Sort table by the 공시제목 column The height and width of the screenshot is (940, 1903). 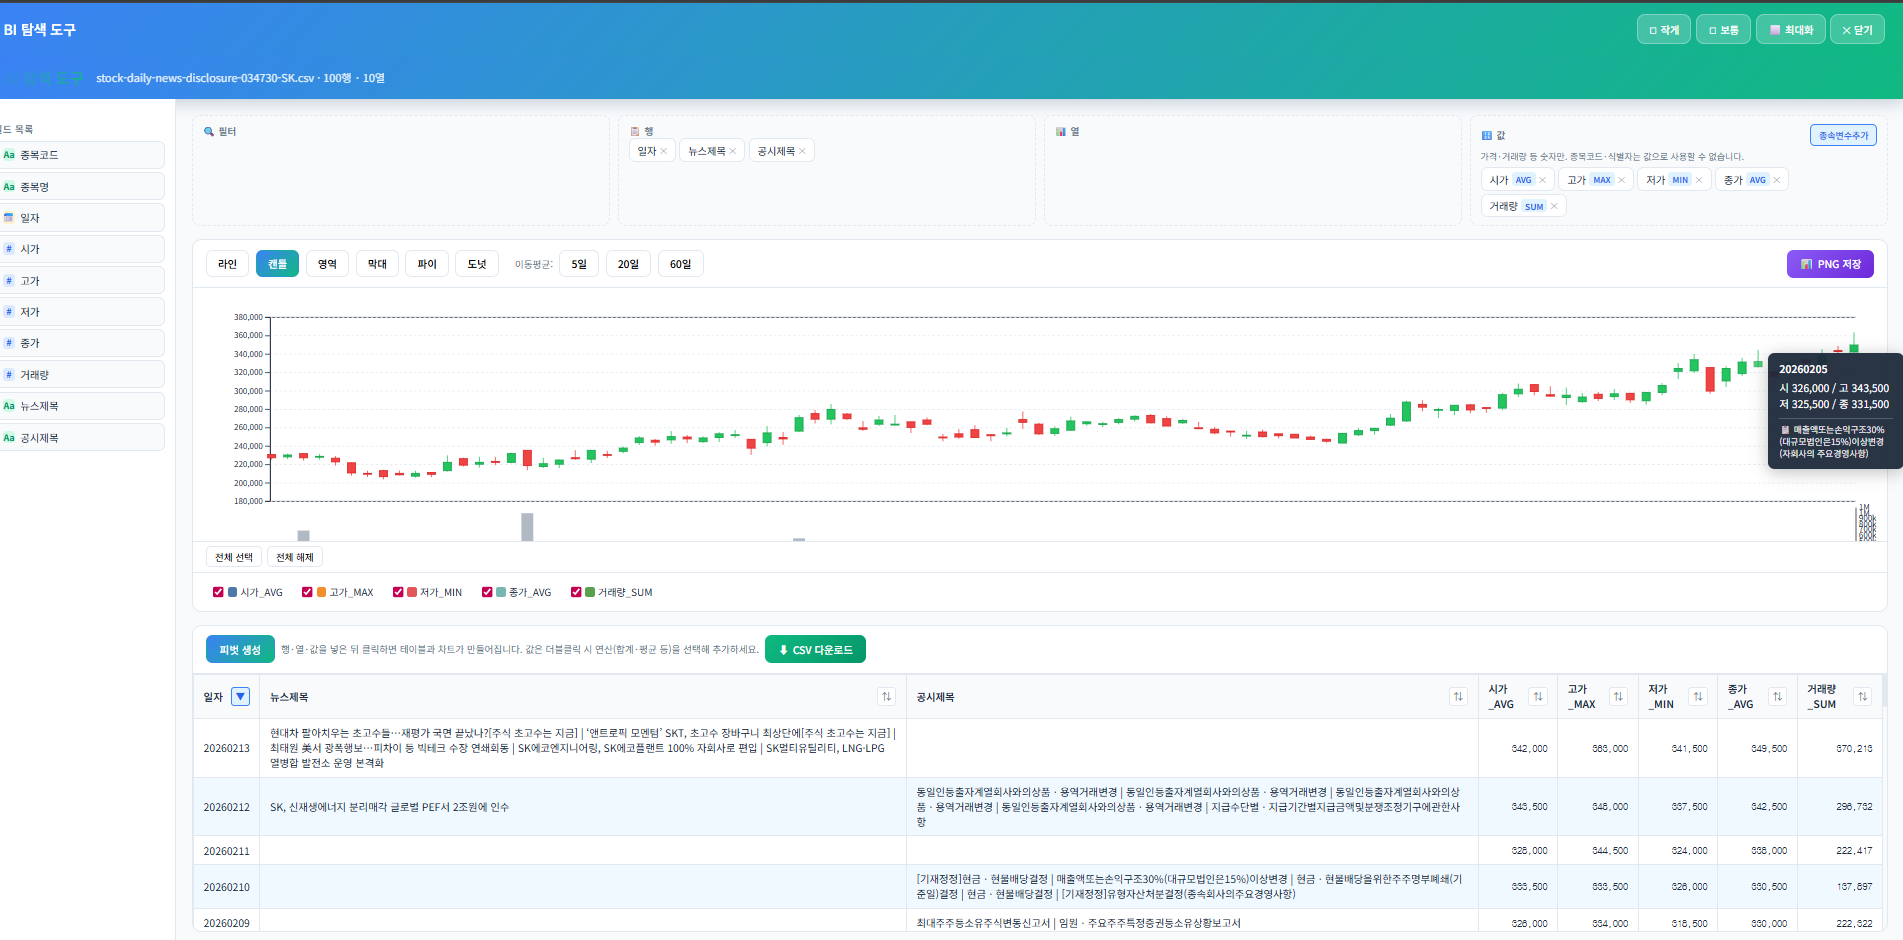tap(1458, 697)
